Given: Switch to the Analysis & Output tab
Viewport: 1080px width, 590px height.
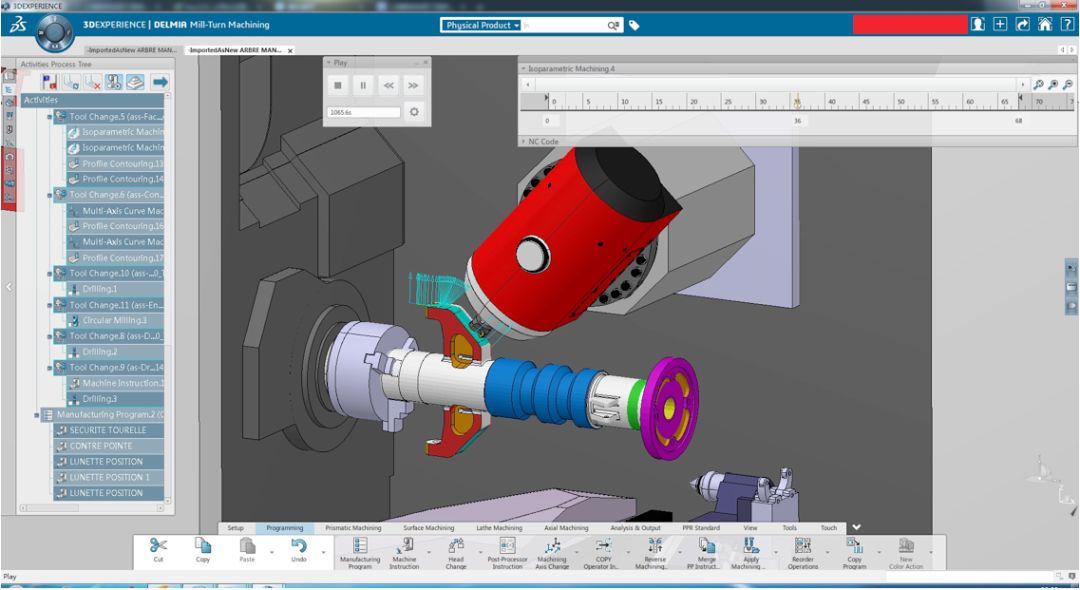Looking at the screenshot, I should point(636,528).
